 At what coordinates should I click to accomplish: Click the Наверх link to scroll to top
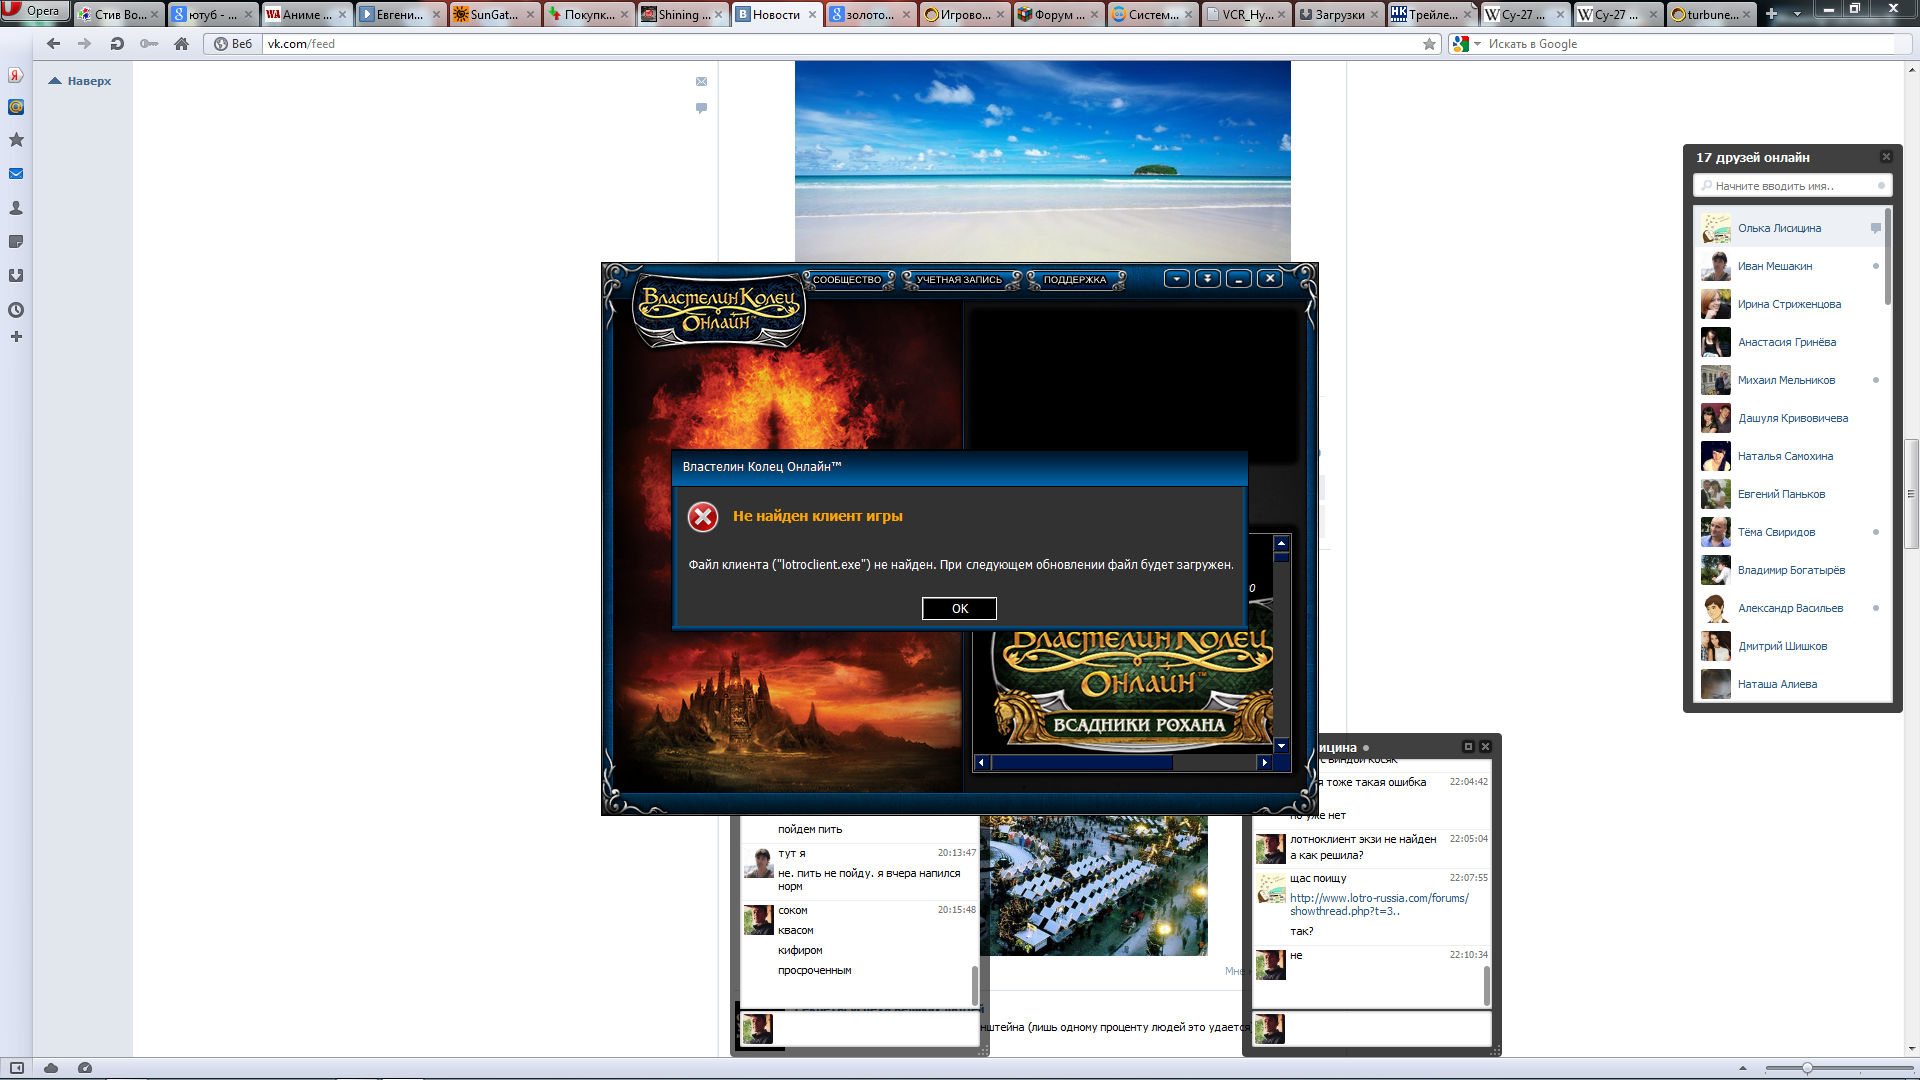[x=80, y=81]
